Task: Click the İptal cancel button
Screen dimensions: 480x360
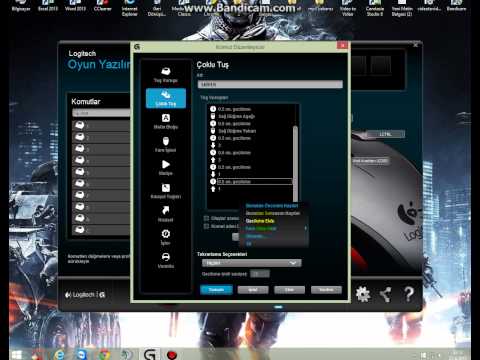Action: [x=253, y=290]
